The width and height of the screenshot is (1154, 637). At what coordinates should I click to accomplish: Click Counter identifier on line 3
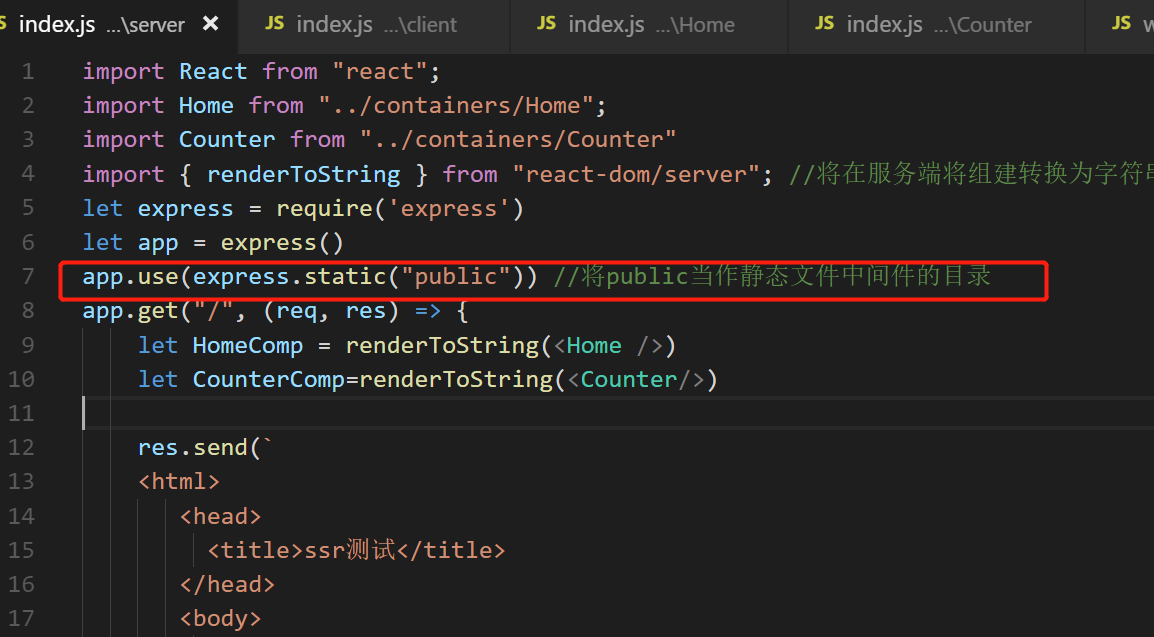(227, 139)
